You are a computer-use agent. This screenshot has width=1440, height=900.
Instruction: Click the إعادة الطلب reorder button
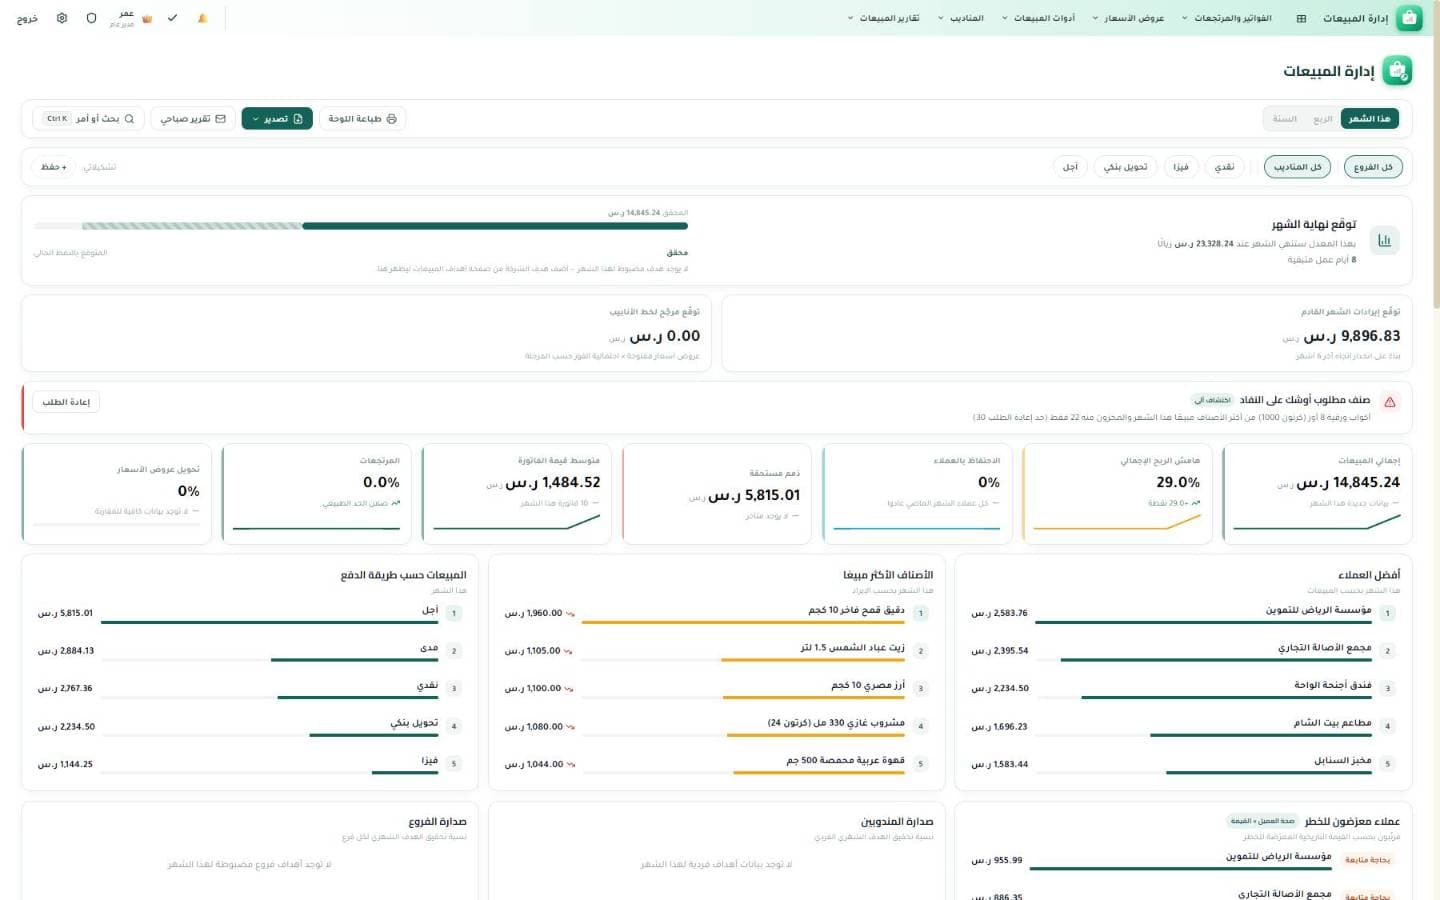[x=66, y=402]
